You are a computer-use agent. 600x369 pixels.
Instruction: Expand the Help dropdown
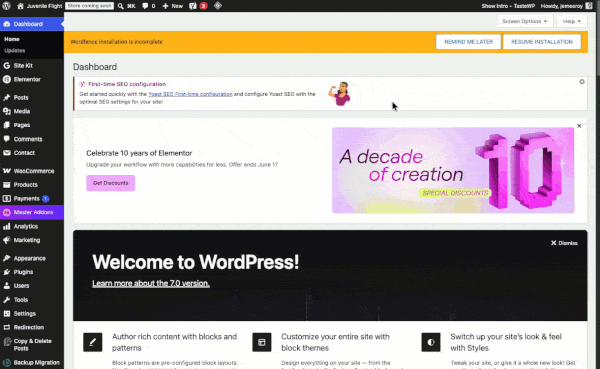tap(572, 21)
